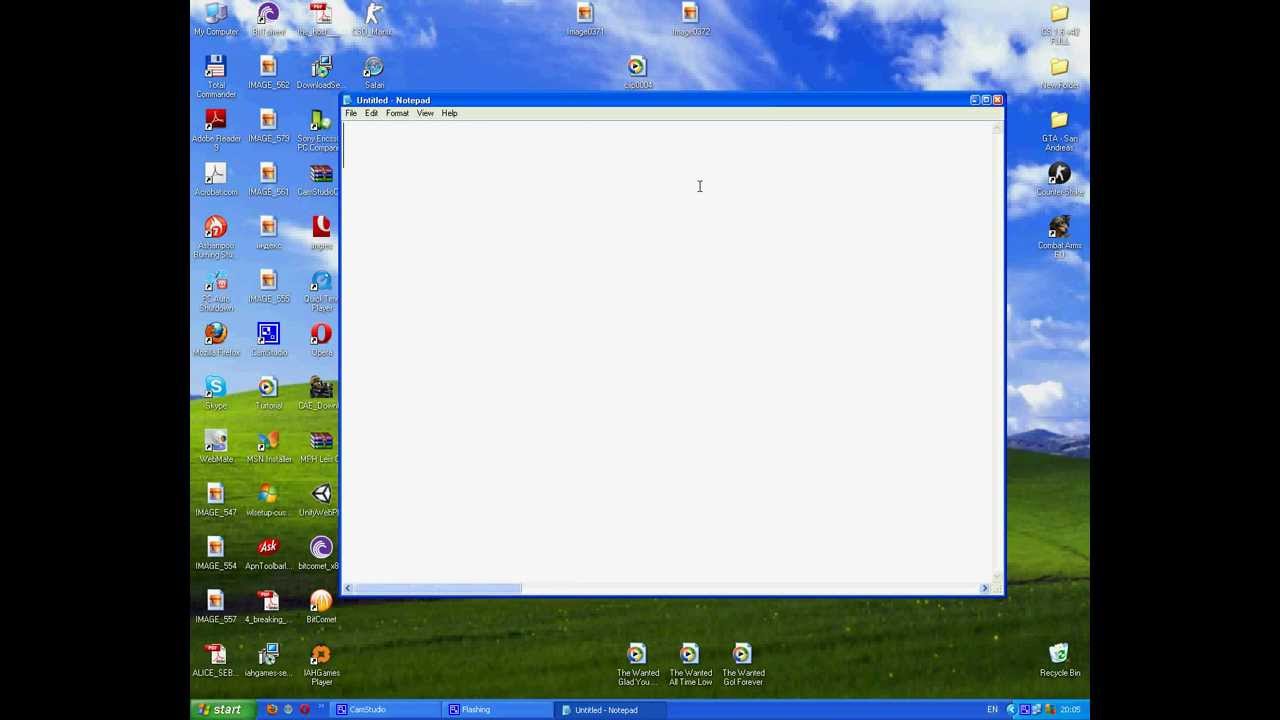Screen dimensions: 1280x720
Task: Maximize the Notepad window
Action: (986, 100)
